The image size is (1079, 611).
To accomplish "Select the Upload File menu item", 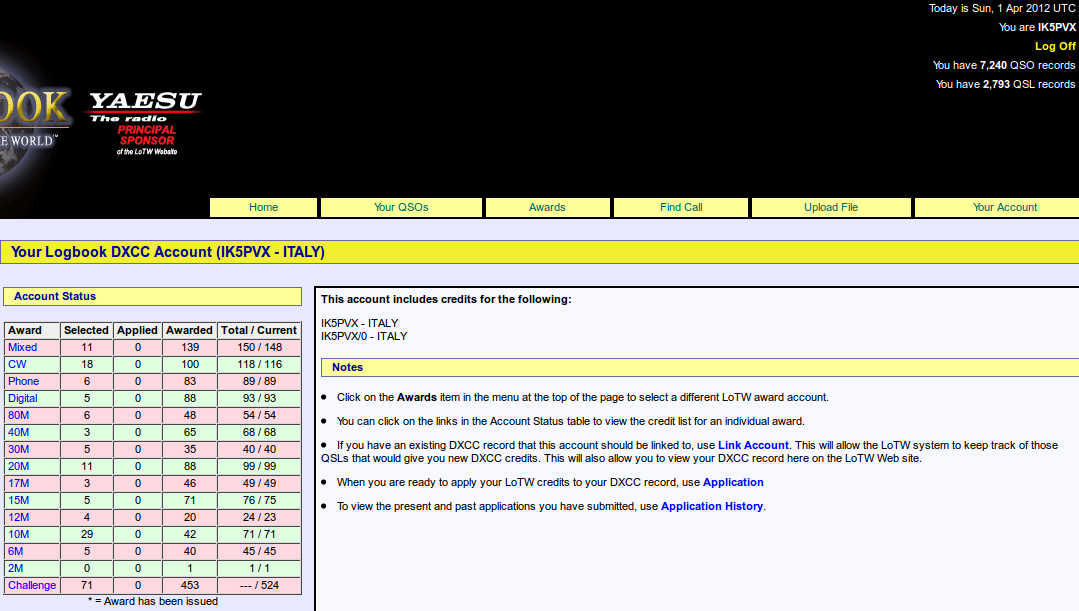I will (x=831, y=207).
